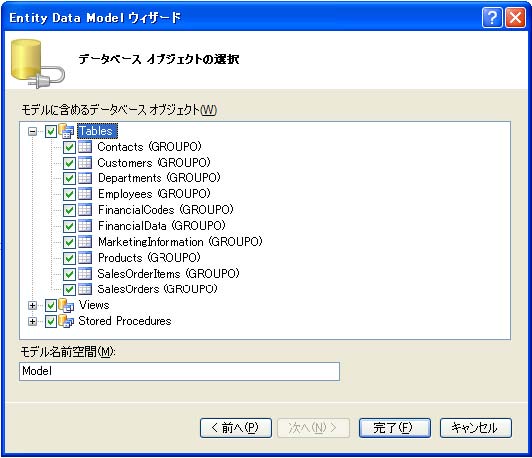The image size is (532, 458).
Task: Click the Employees table icon
Action: coord(85,194)
